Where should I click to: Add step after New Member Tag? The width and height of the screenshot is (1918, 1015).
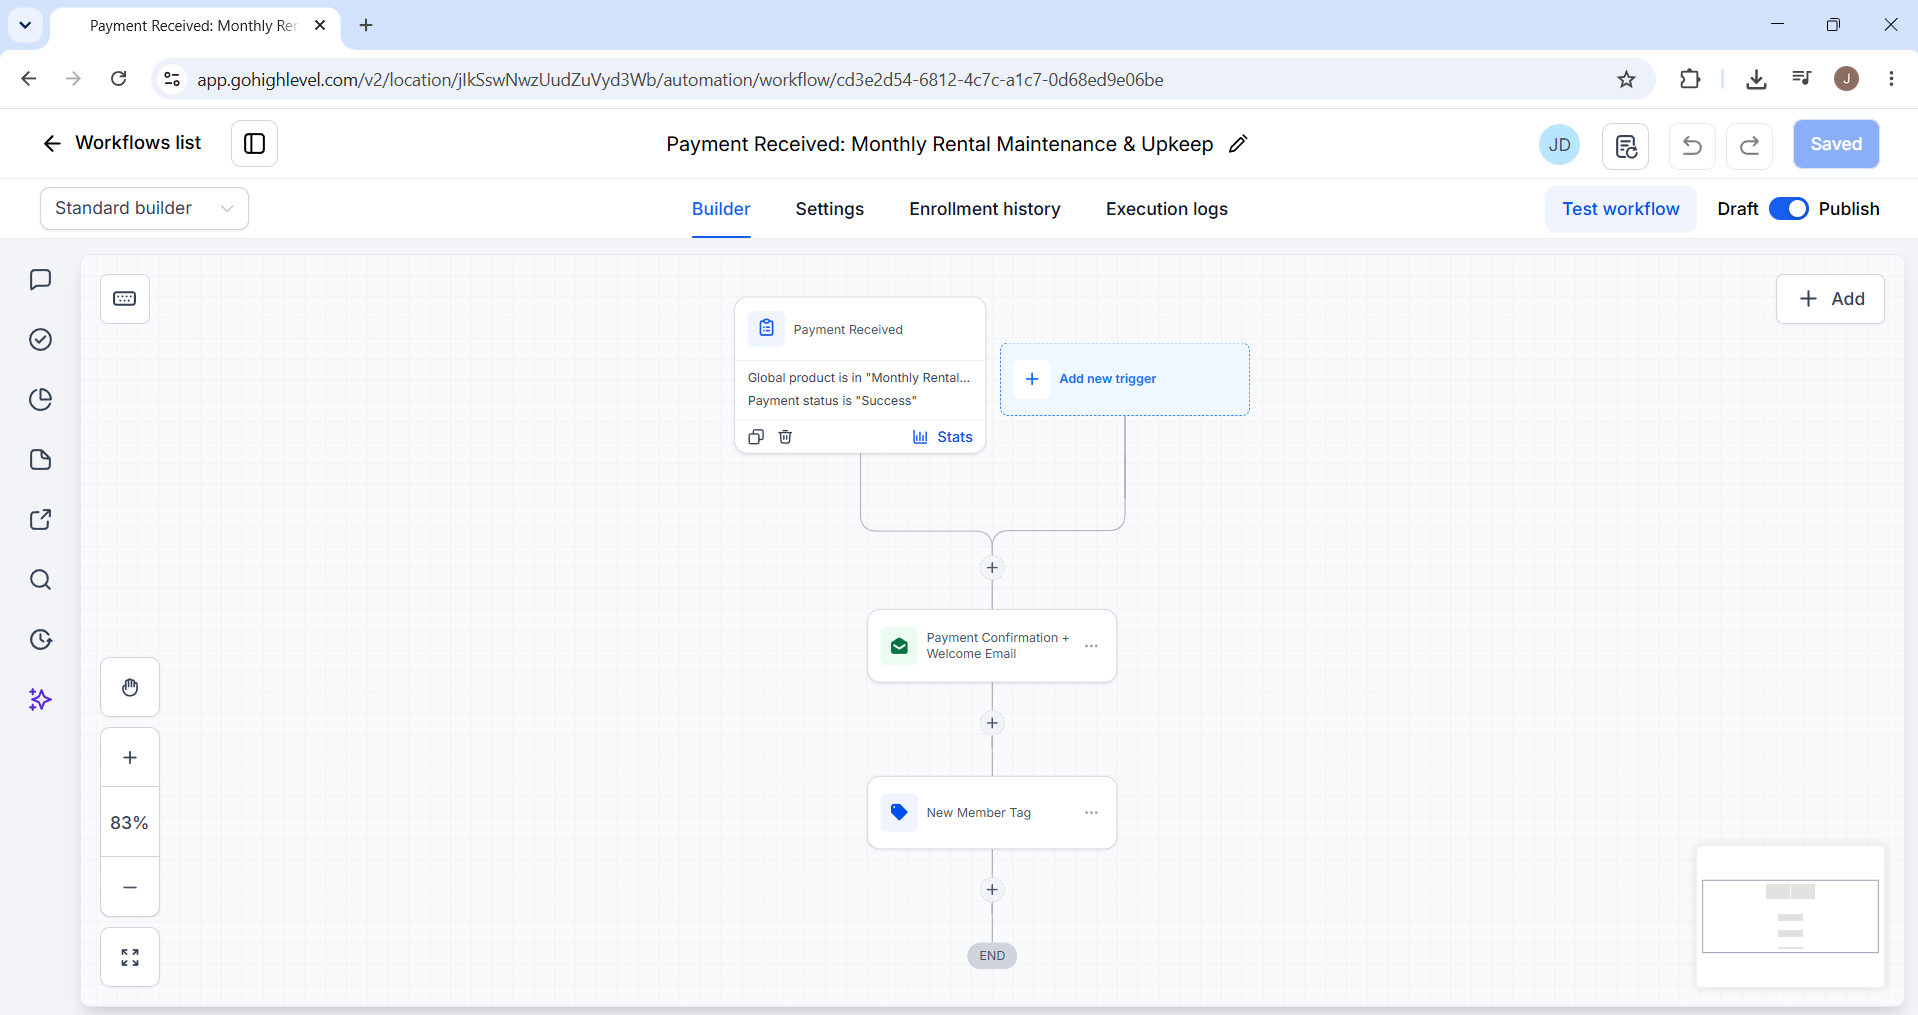coord(992,890)
